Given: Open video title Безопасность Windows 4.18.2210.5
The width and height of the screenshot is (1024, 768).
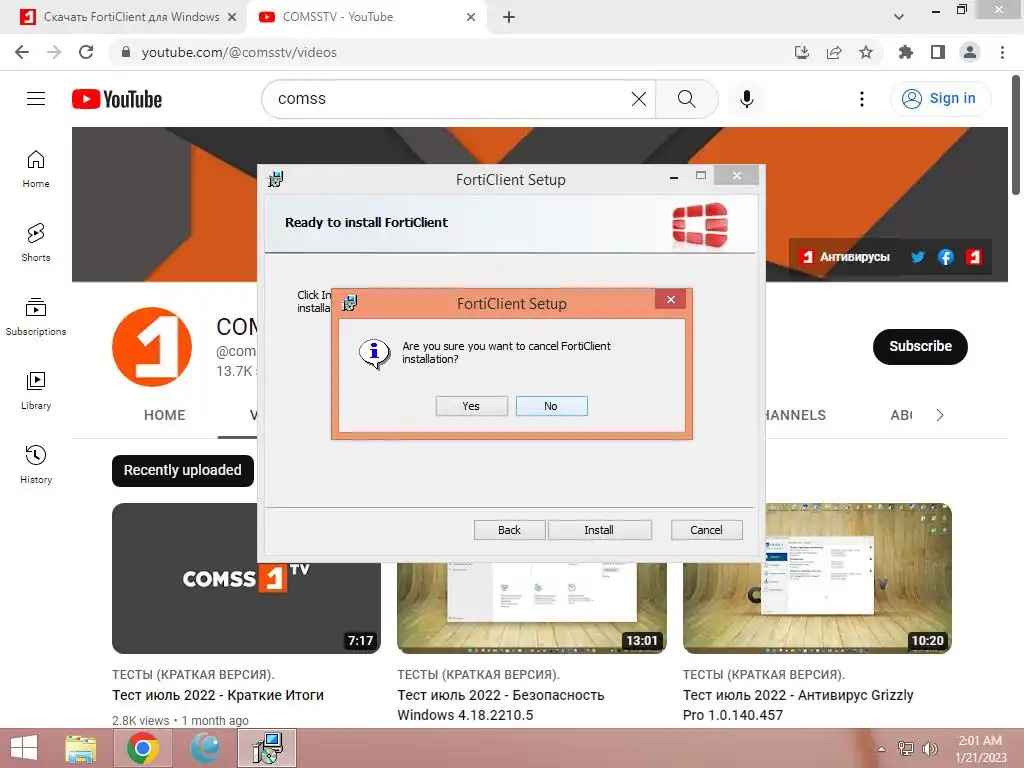Looking at the screenshot, I should [500, 705].
